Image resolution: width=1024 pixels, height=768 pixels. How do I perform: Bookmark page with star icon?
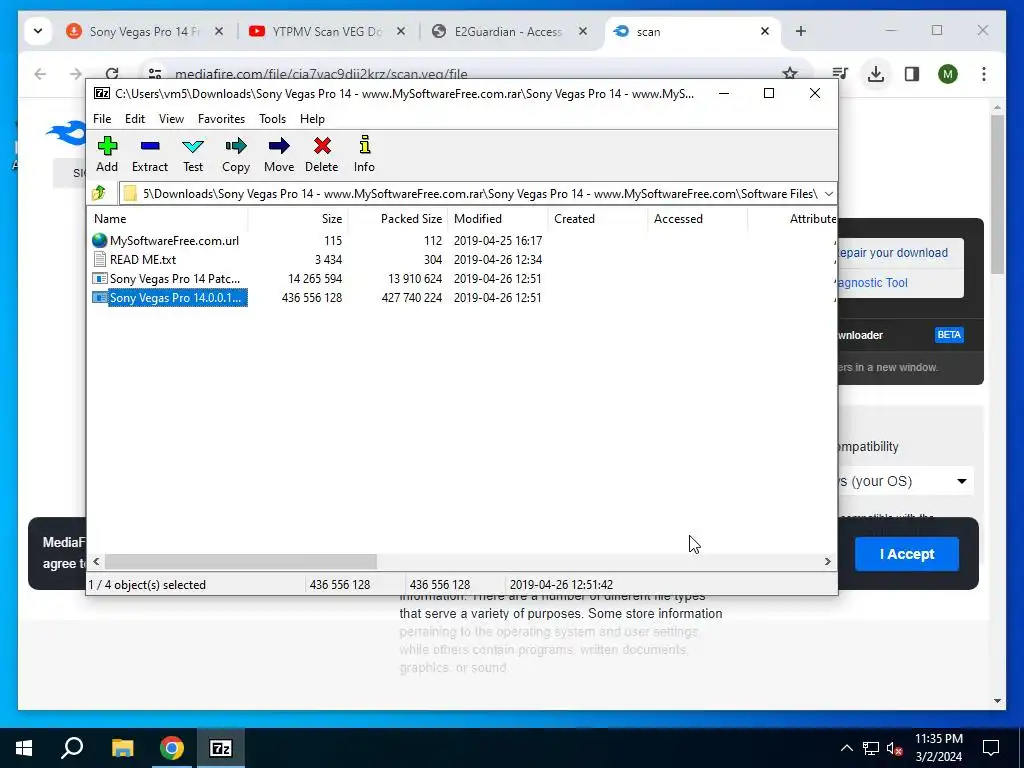point(790,74)
